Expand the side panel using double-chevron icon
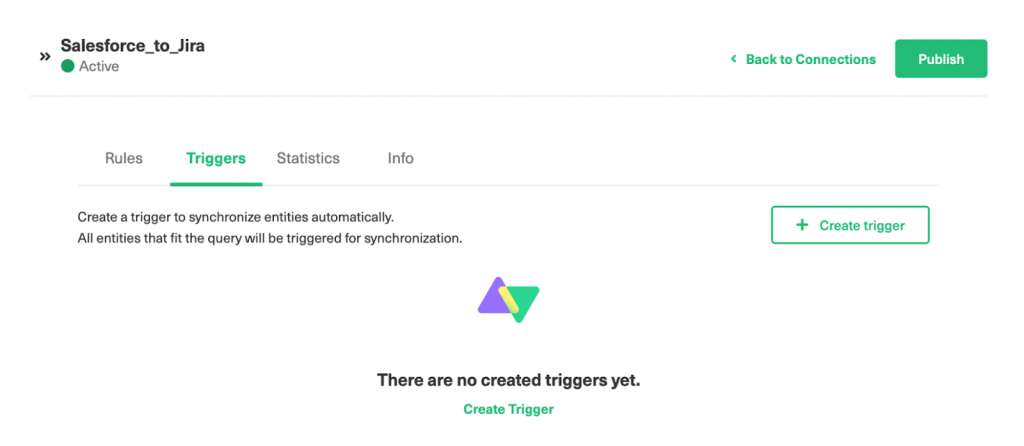 (x=45, y=57)
